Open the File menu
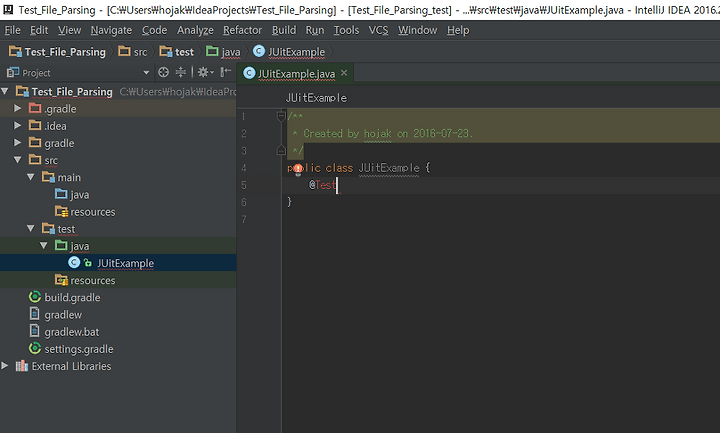The image size is (720, 433). tap(12, 30)
